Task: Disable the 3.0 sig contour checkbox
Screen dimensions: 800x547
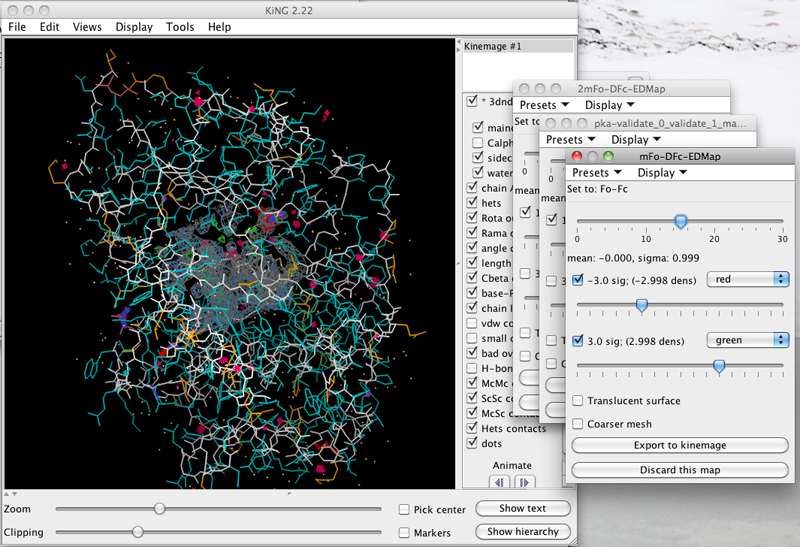Action: tap(579, 340)
